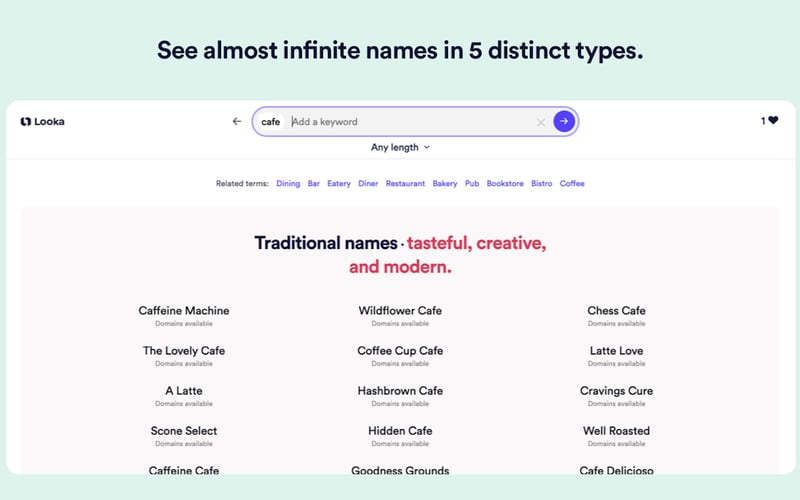Remove the cafe keyword chip
800x500 pixels.
coord(270,121)
